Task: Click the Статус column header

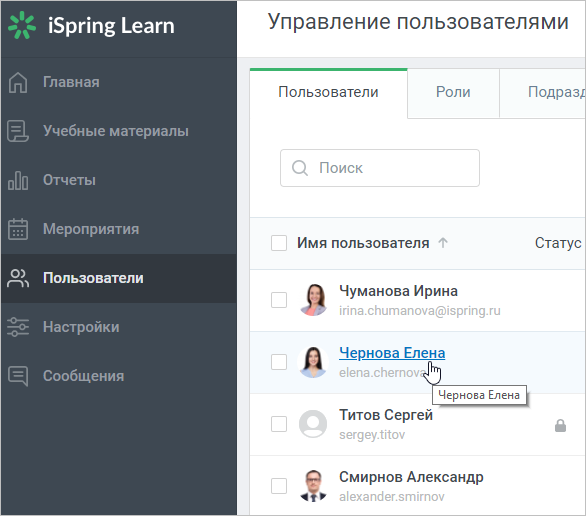Action: point(558,243)
